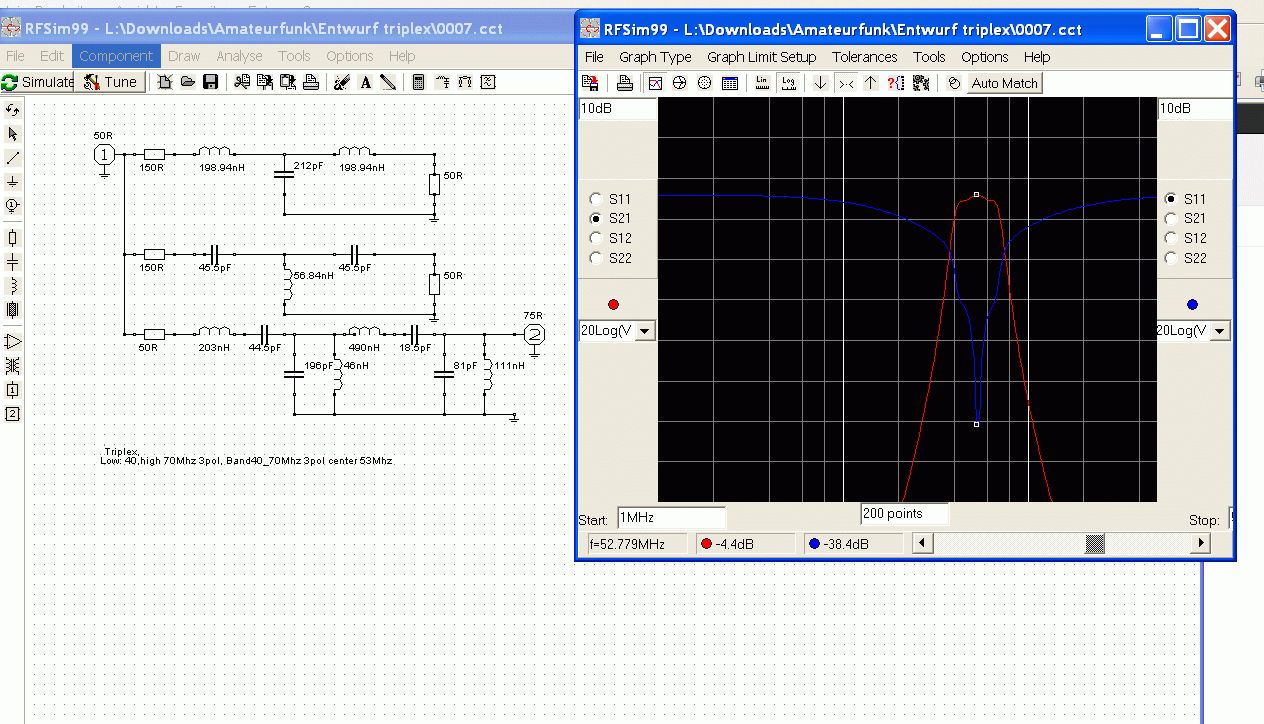
Task: Click the save floppy disk icon
Action: [x=211, y=82]
